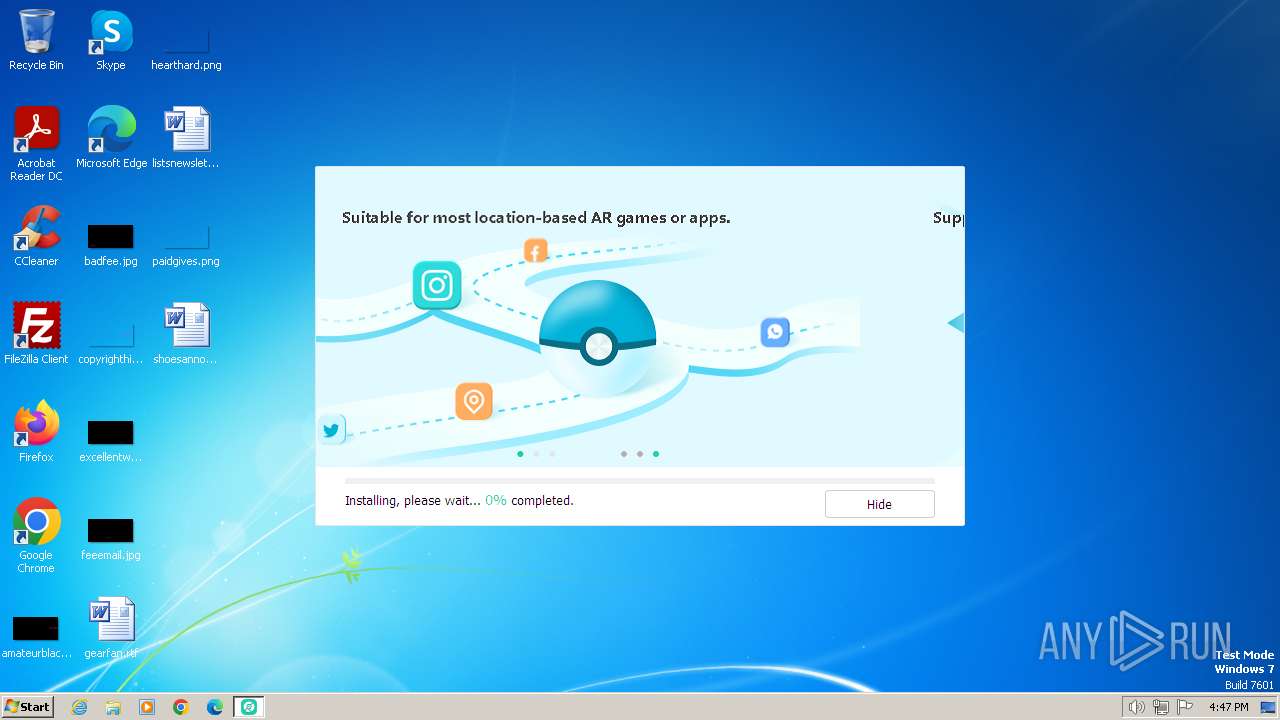Select shoesanno Word document icon

coord(186,334)
